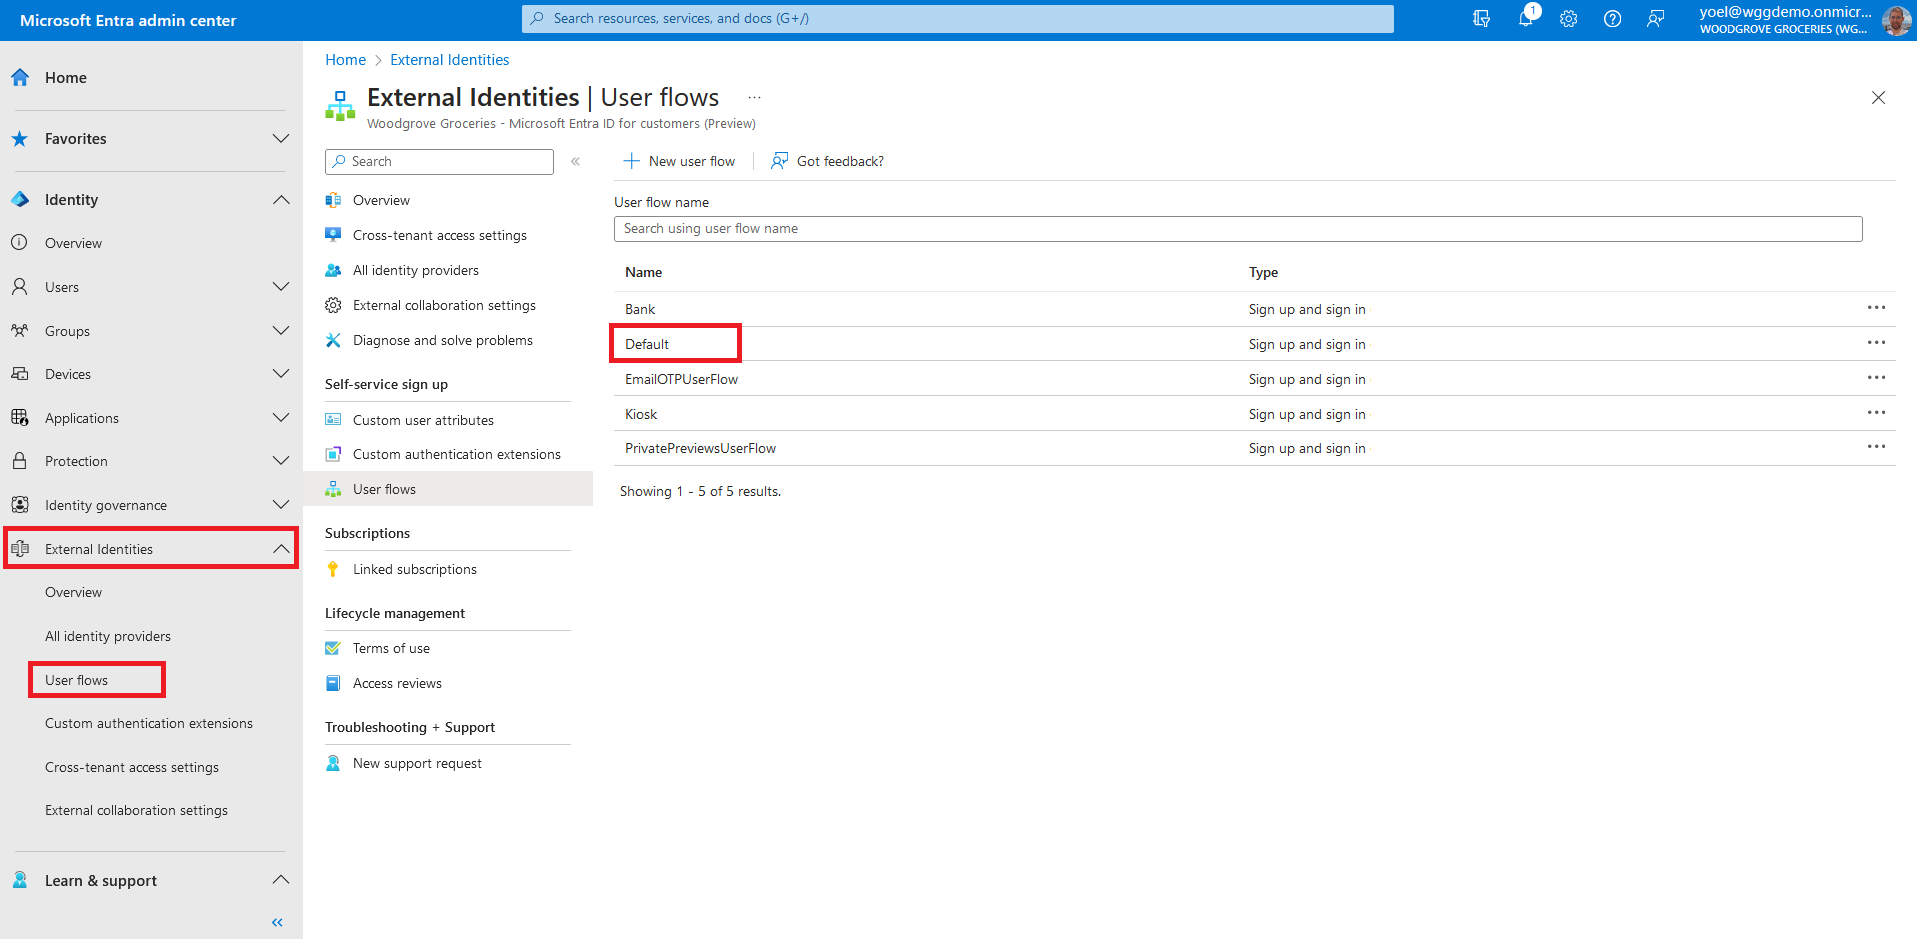Expand the Favorites section

[x=281, y=139]
